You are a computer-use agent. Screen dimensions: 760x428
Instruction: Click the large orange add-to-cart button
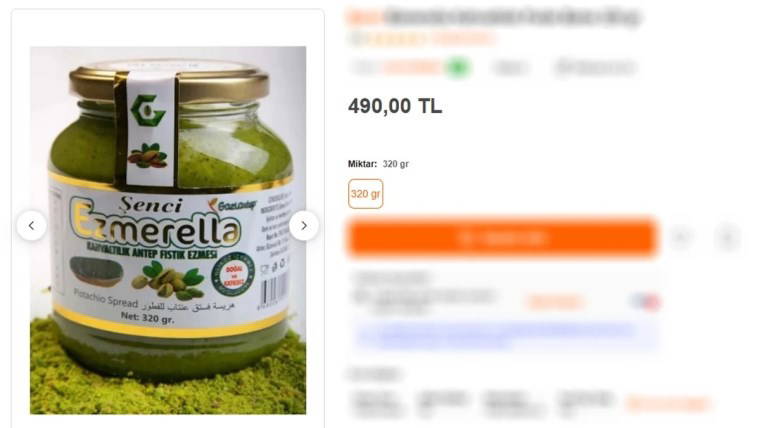tap(502, 238)
